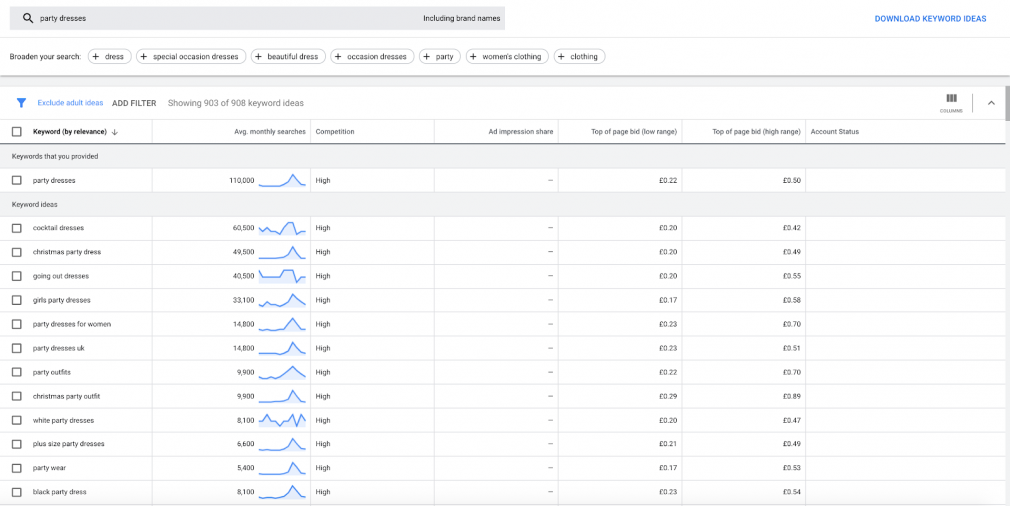Sort by Avg. monthly searches column

click(270, 132)
